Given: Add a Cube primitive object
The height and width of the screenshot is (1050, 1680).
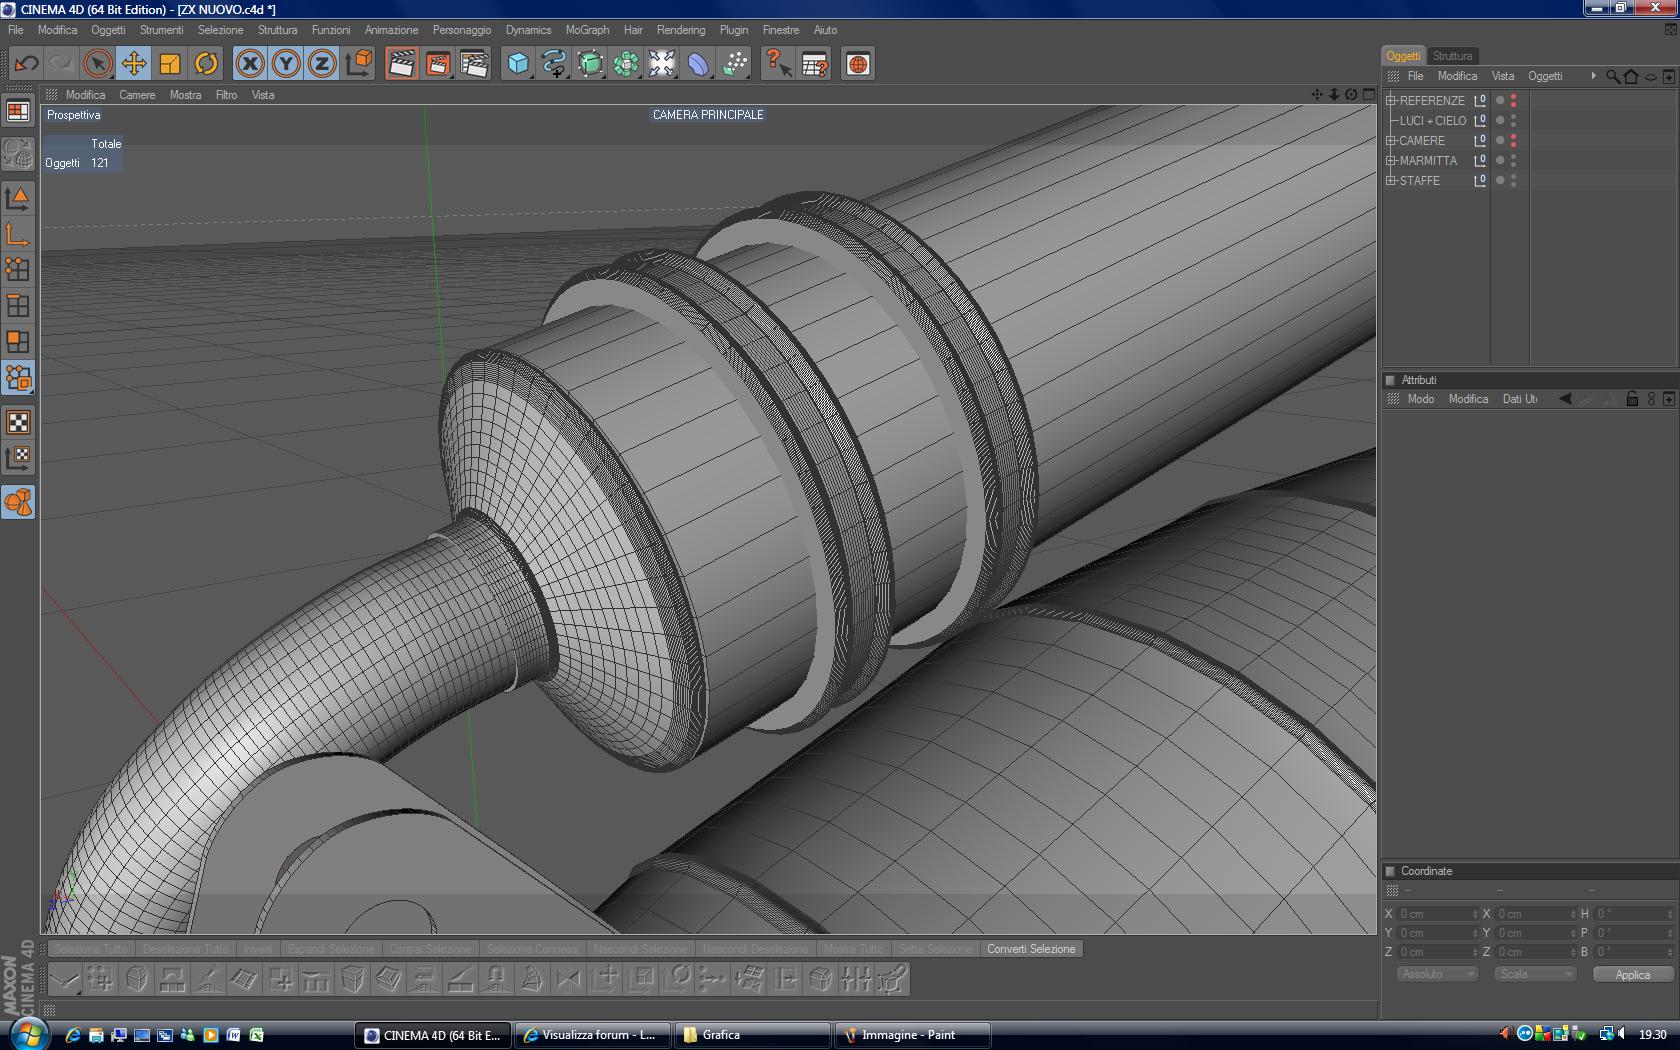Looking at the screenshot, I should (x=518, y=64).
